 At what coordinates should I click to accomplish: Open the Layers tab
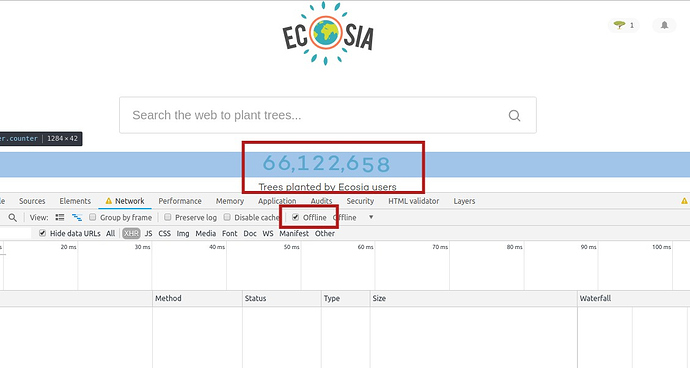[464, 201]
